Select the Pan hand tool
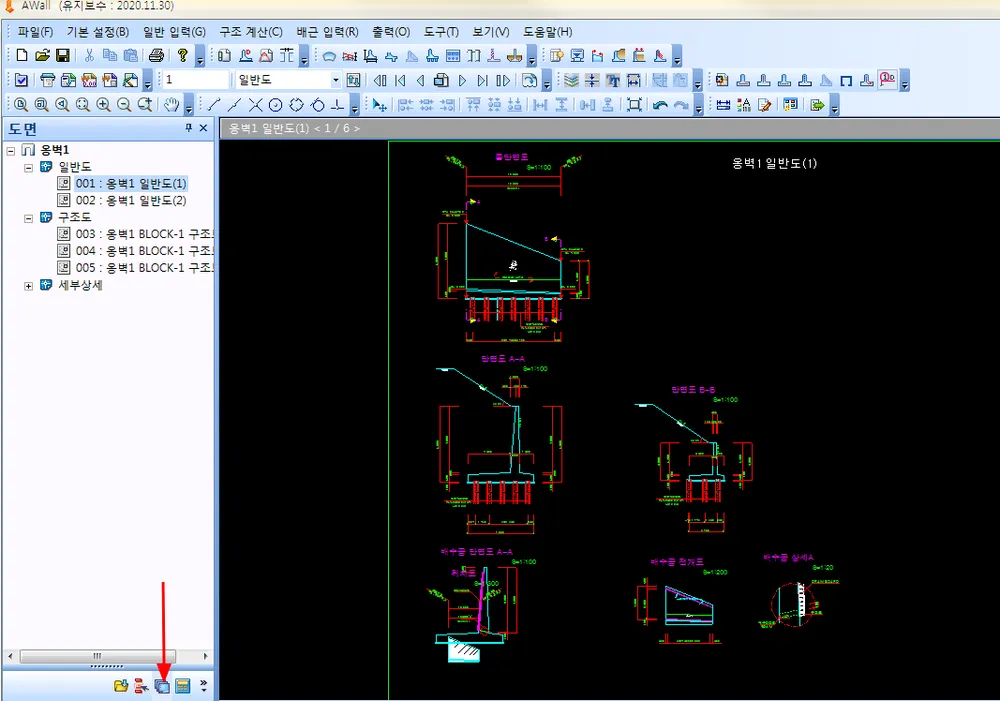 click(171, 104)
